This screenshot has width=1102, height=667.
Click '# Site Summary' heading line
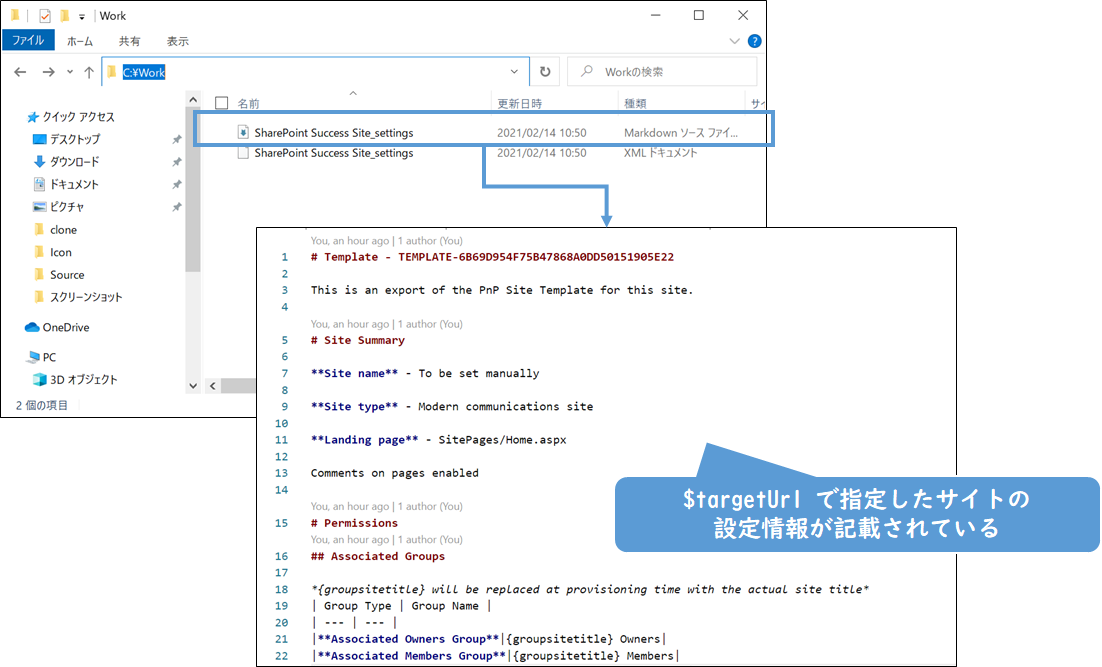pyautogui.click(x=358, y=340)
